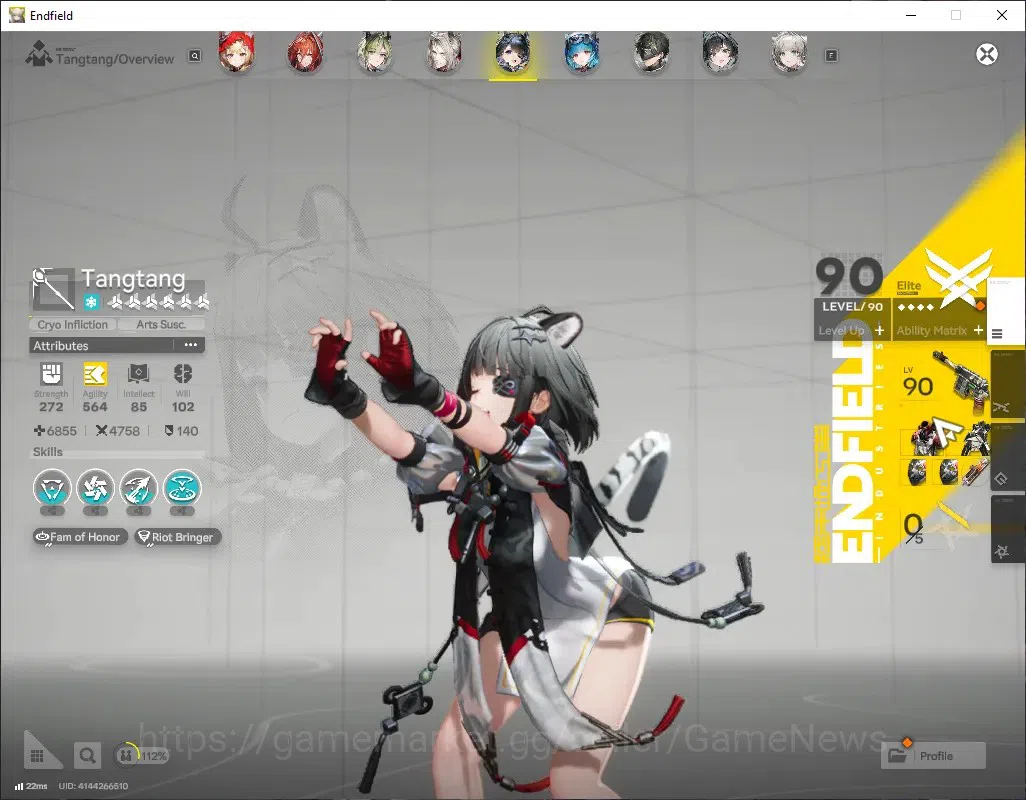The image size is (1026, 800).
Task: Click the Strength fist icon
Action: [51, 374]
